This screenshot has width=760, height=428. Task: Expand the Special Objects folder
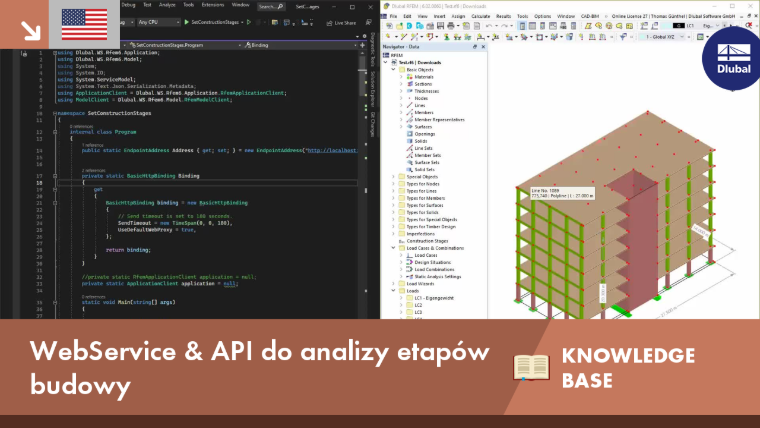pyautogui.click(x=393, y=177)
